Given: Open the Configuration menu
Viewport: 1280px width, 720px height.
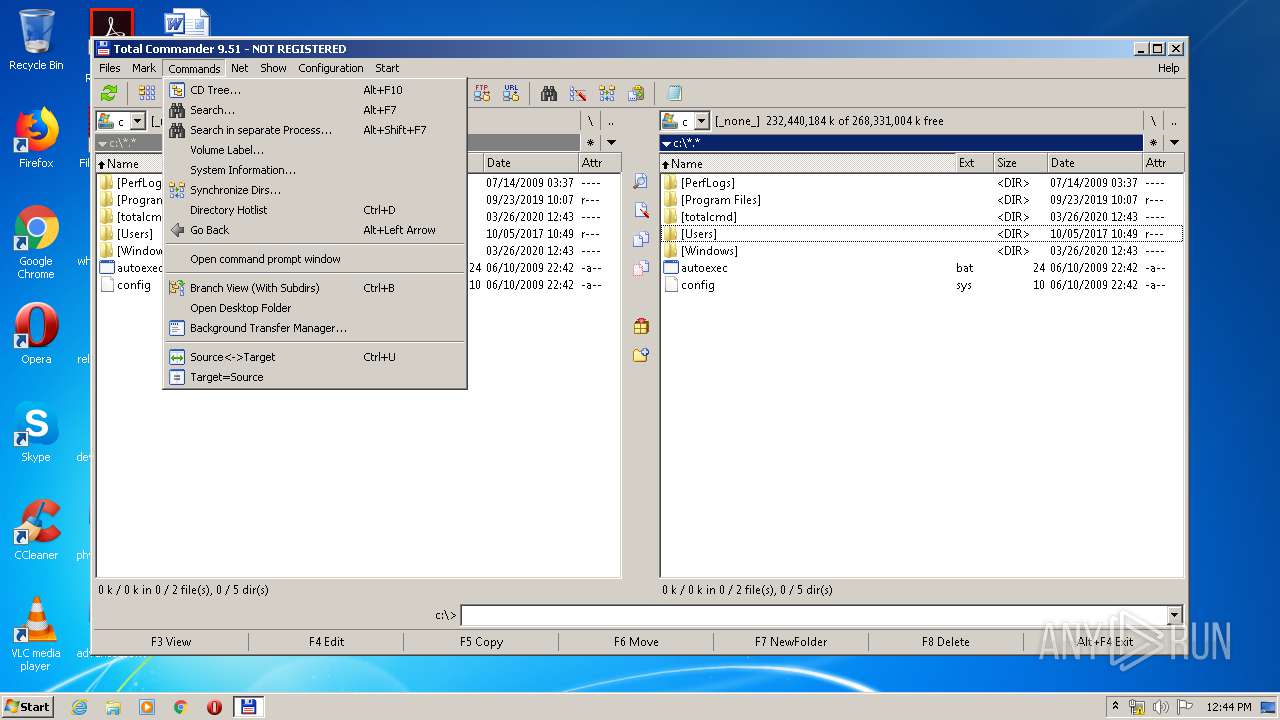Looking at the screenshot, I should (331, 68).
